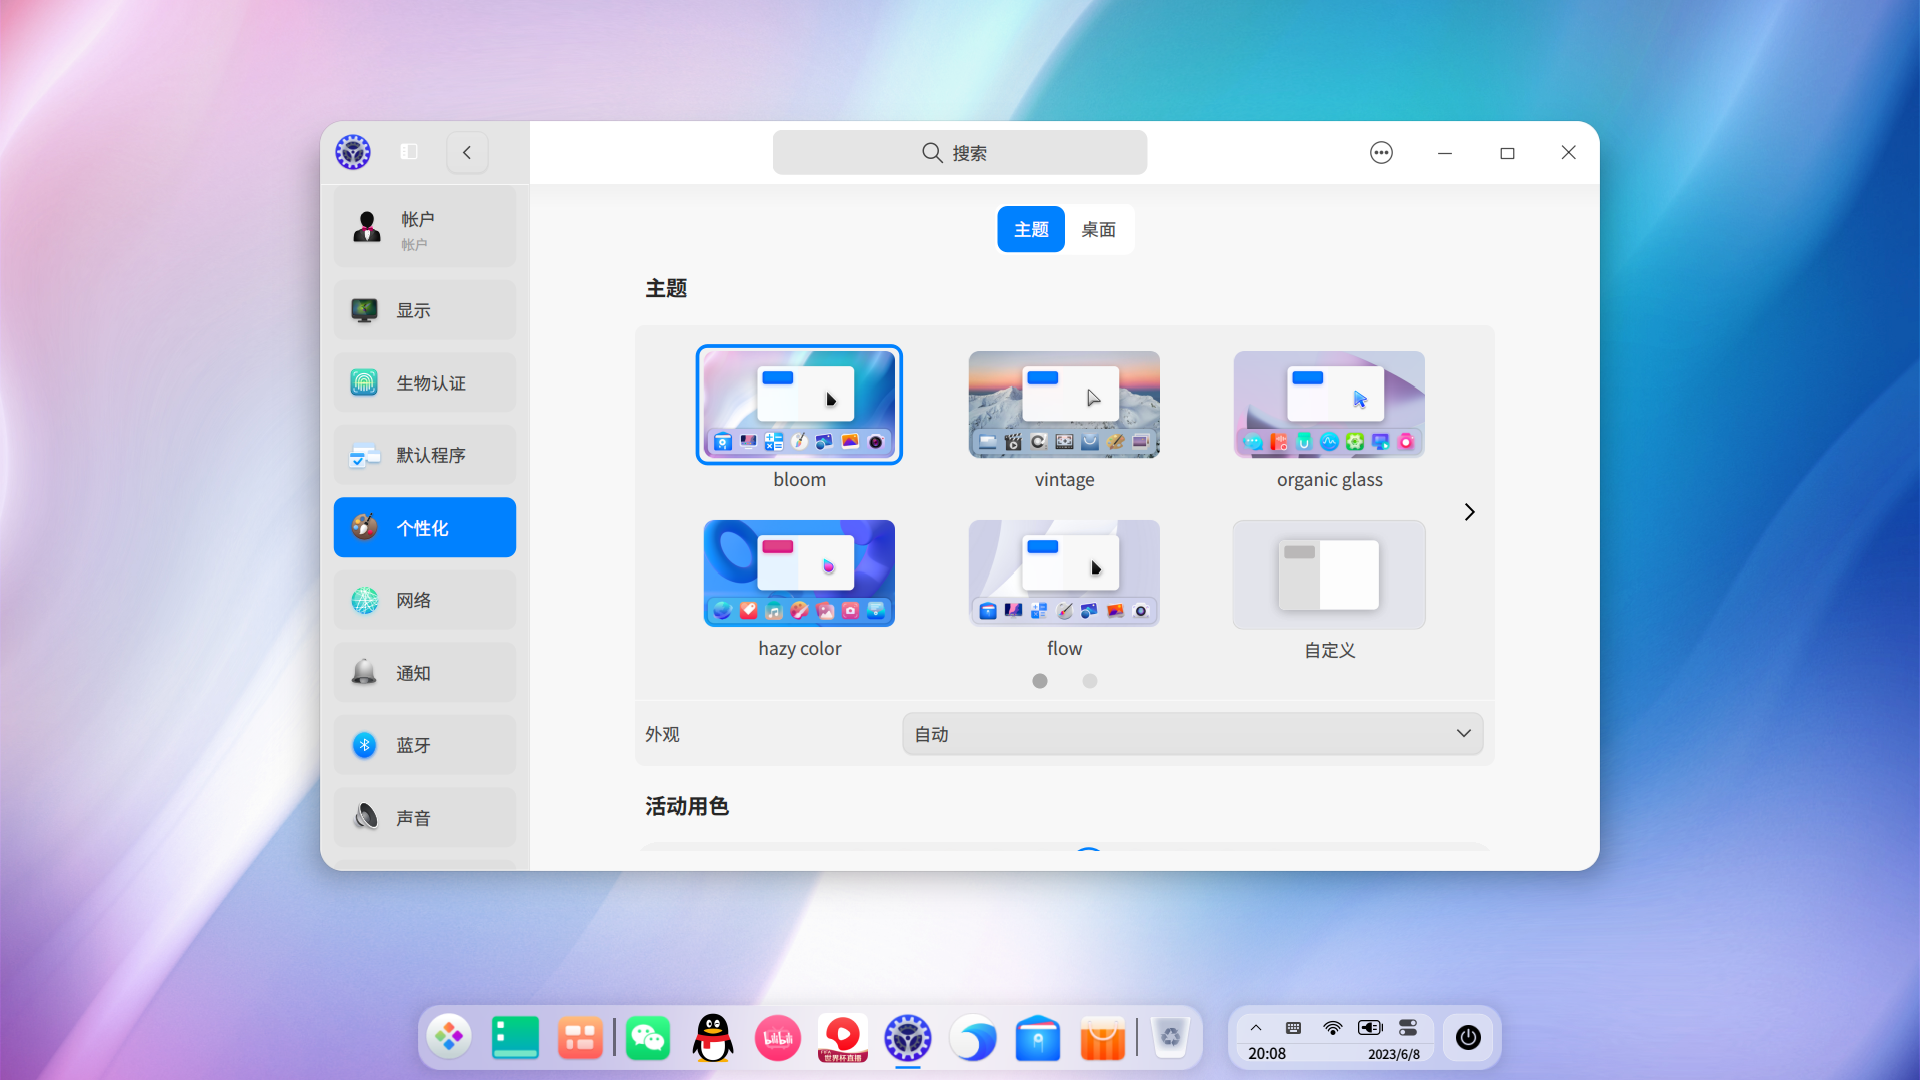The width and height of the screenshot is (1920, 1080).
Task: Switch to the desktop (桌面) tab
Action: [x=1098, y=230]
